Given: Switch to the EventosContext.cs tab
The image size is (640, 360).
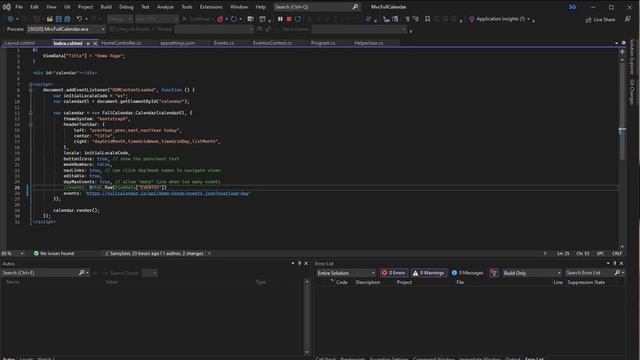Looking at the screenshot, I should 272,43.
